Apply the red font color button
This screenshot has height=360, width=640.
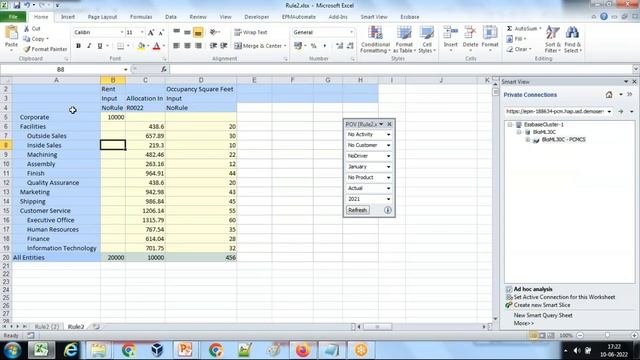(x=156, y=46)
